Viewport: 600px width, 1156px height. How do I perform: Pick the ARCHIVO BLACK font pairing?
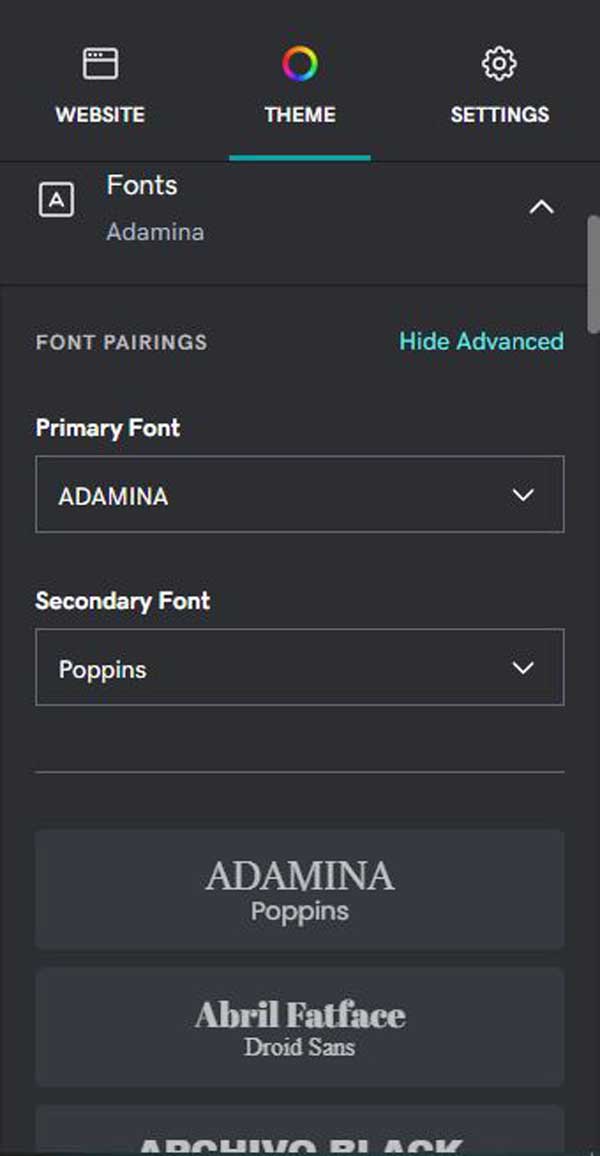[299, 1135]
